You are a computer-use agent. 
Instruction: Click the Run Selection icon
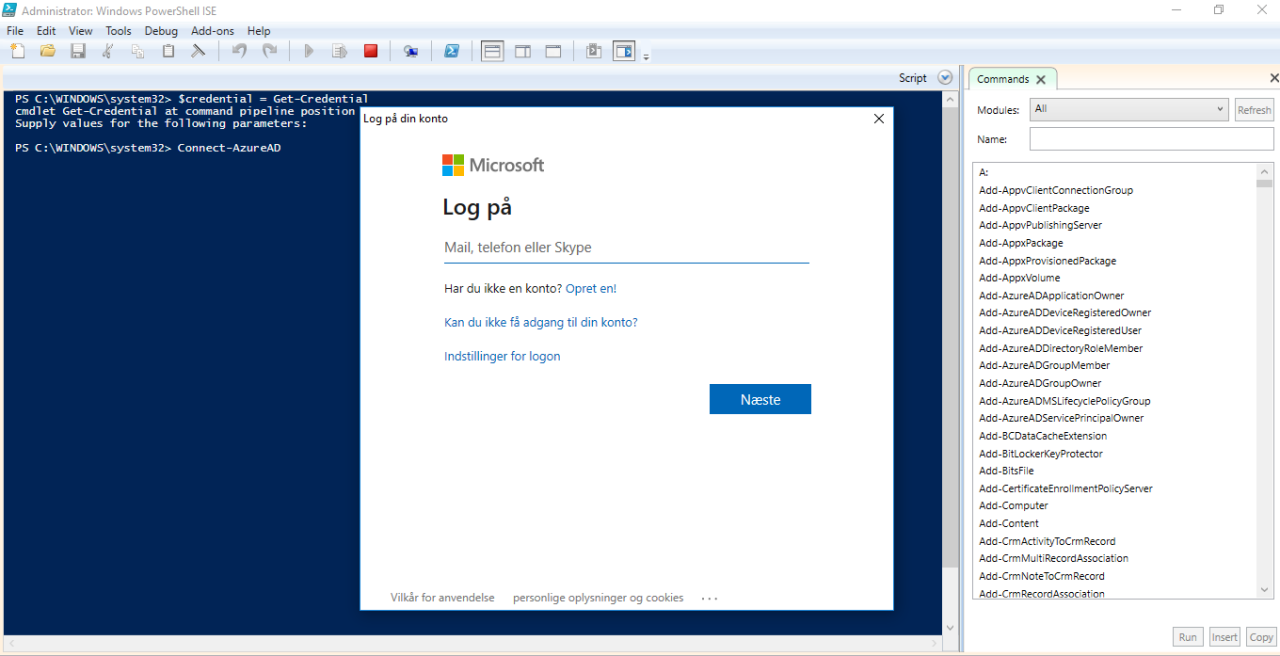pyautogui.click(x=340, y=51)
